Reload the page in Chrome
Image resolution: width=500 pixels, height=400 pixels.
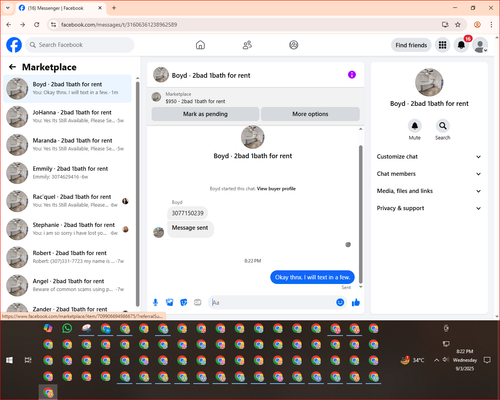(37, 24)
